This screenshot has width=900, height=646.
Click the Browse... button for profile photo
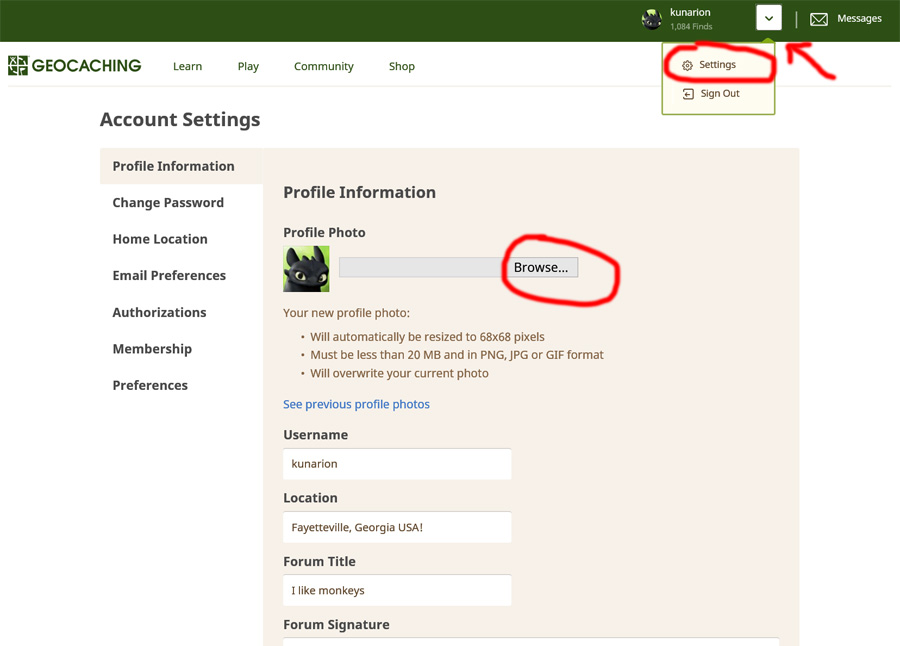click(541, 268)
